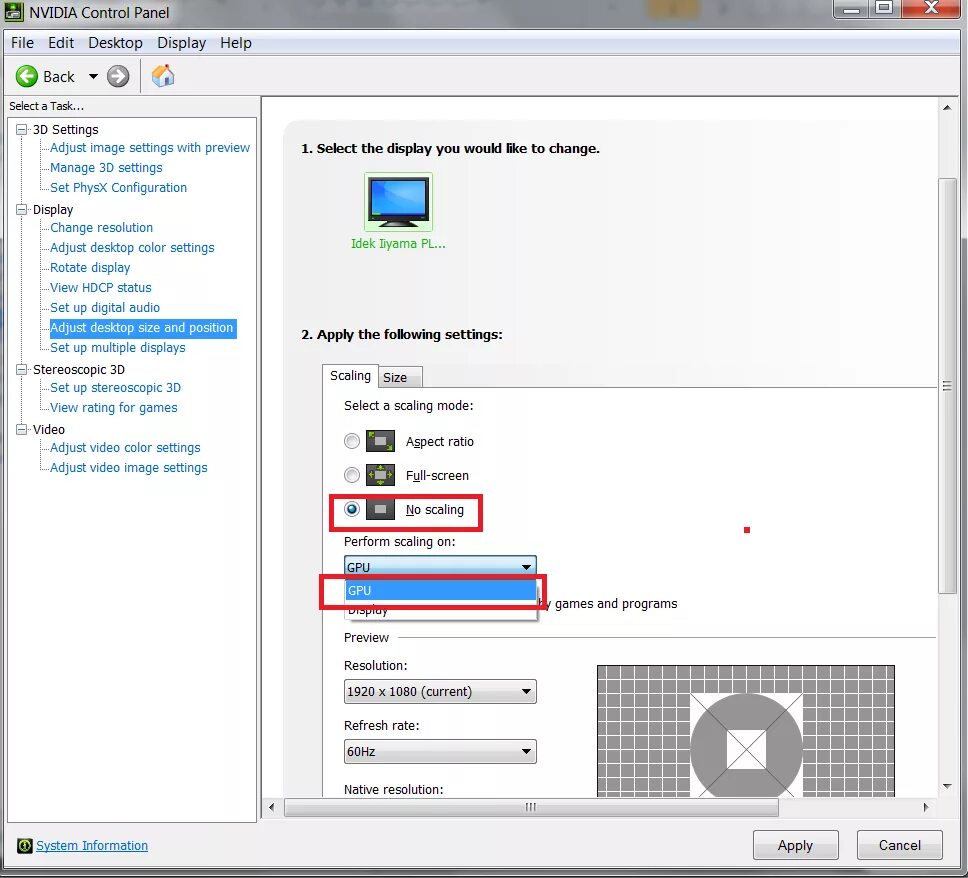Click the Cancel button
The width and height of the screenshot is (968, 878).
click(x=899, y=845)
